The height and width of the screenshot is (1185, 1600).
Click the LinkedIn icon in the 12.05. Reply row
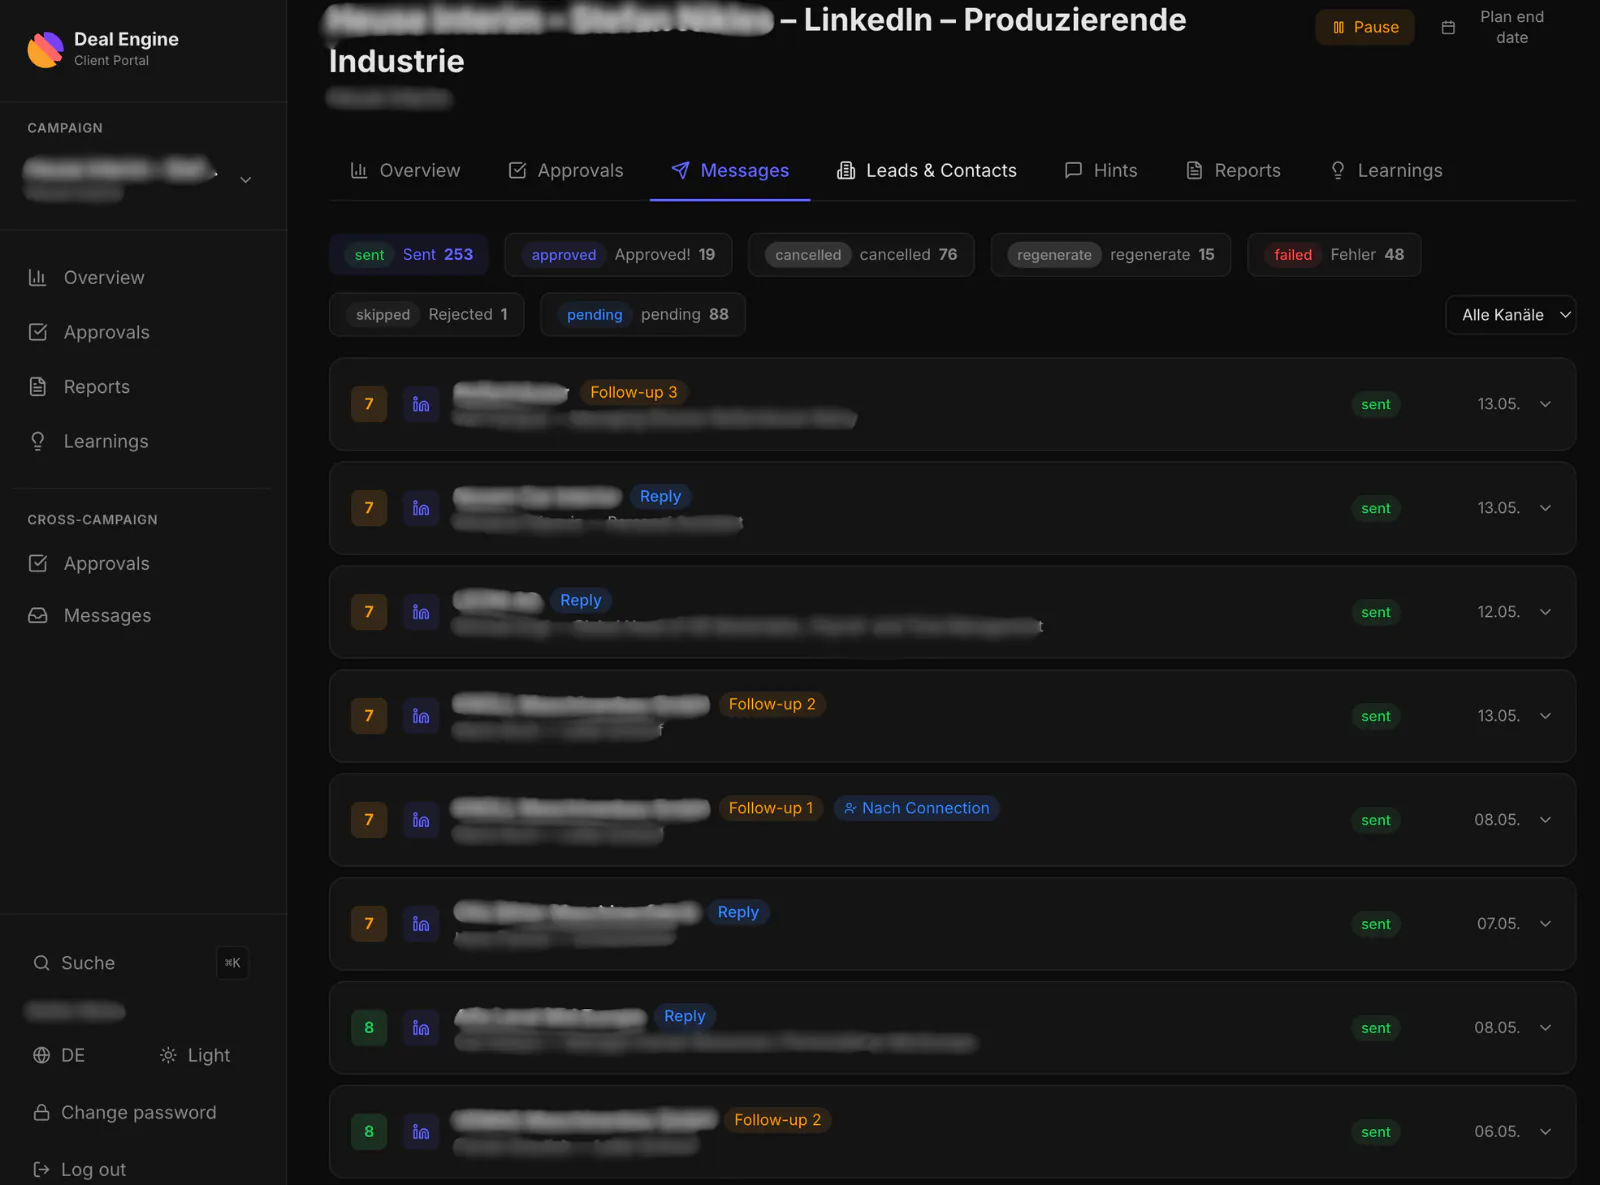tap(421, 612)
